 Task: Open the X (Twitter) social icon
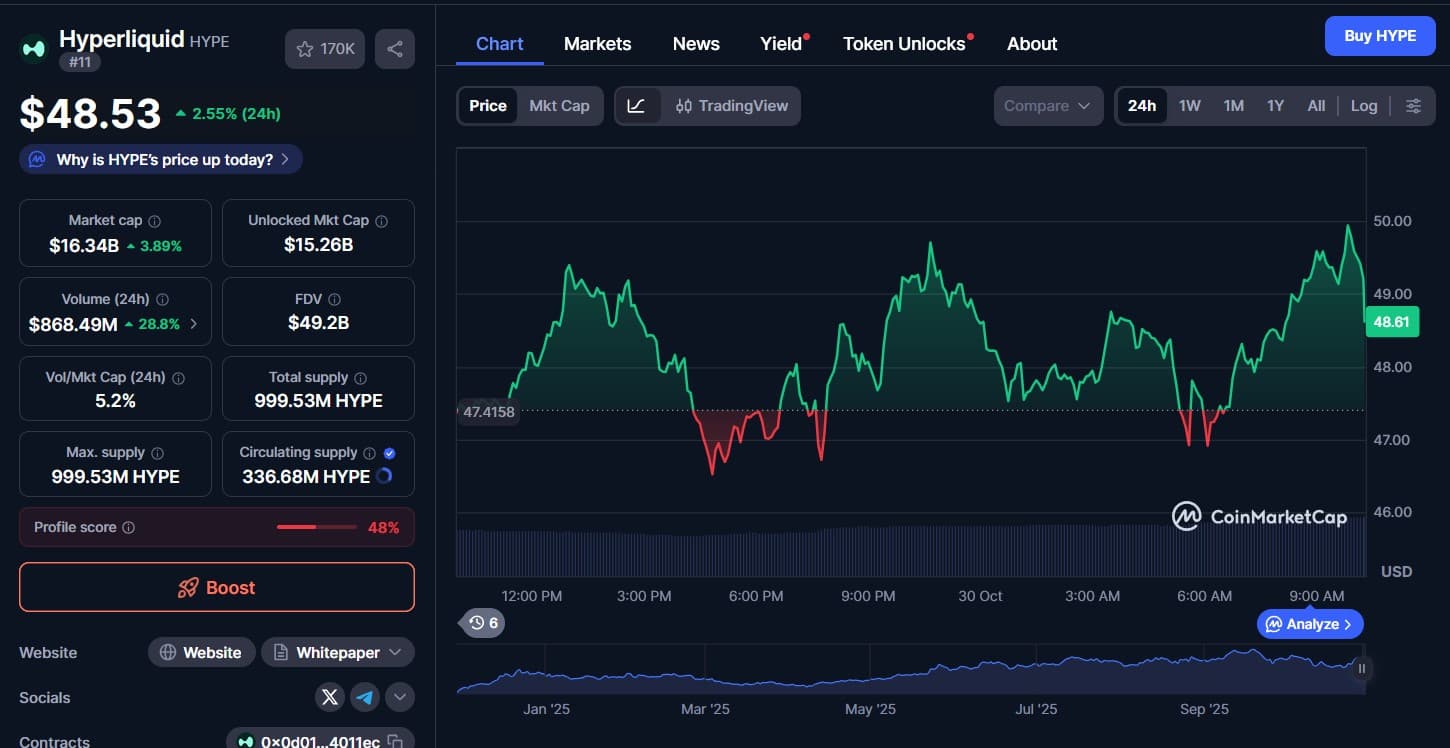tap(330, 697)
